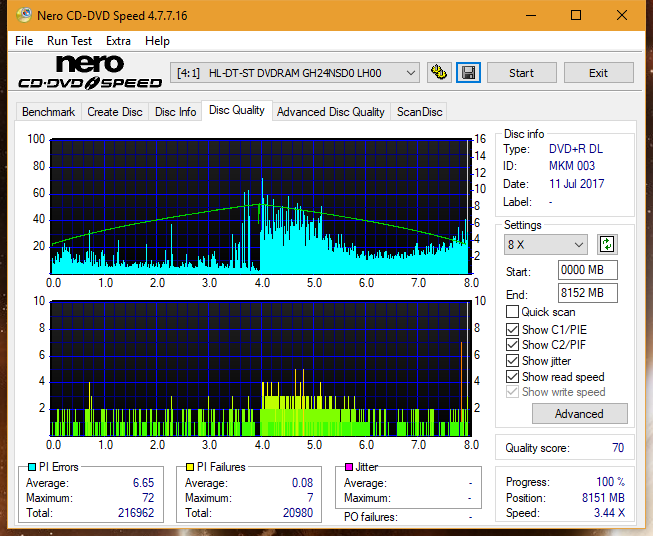Uncheck Show C2/PIF option
Image resolution: width=653 pixels, height=536 pixels.
pos(512,345)
